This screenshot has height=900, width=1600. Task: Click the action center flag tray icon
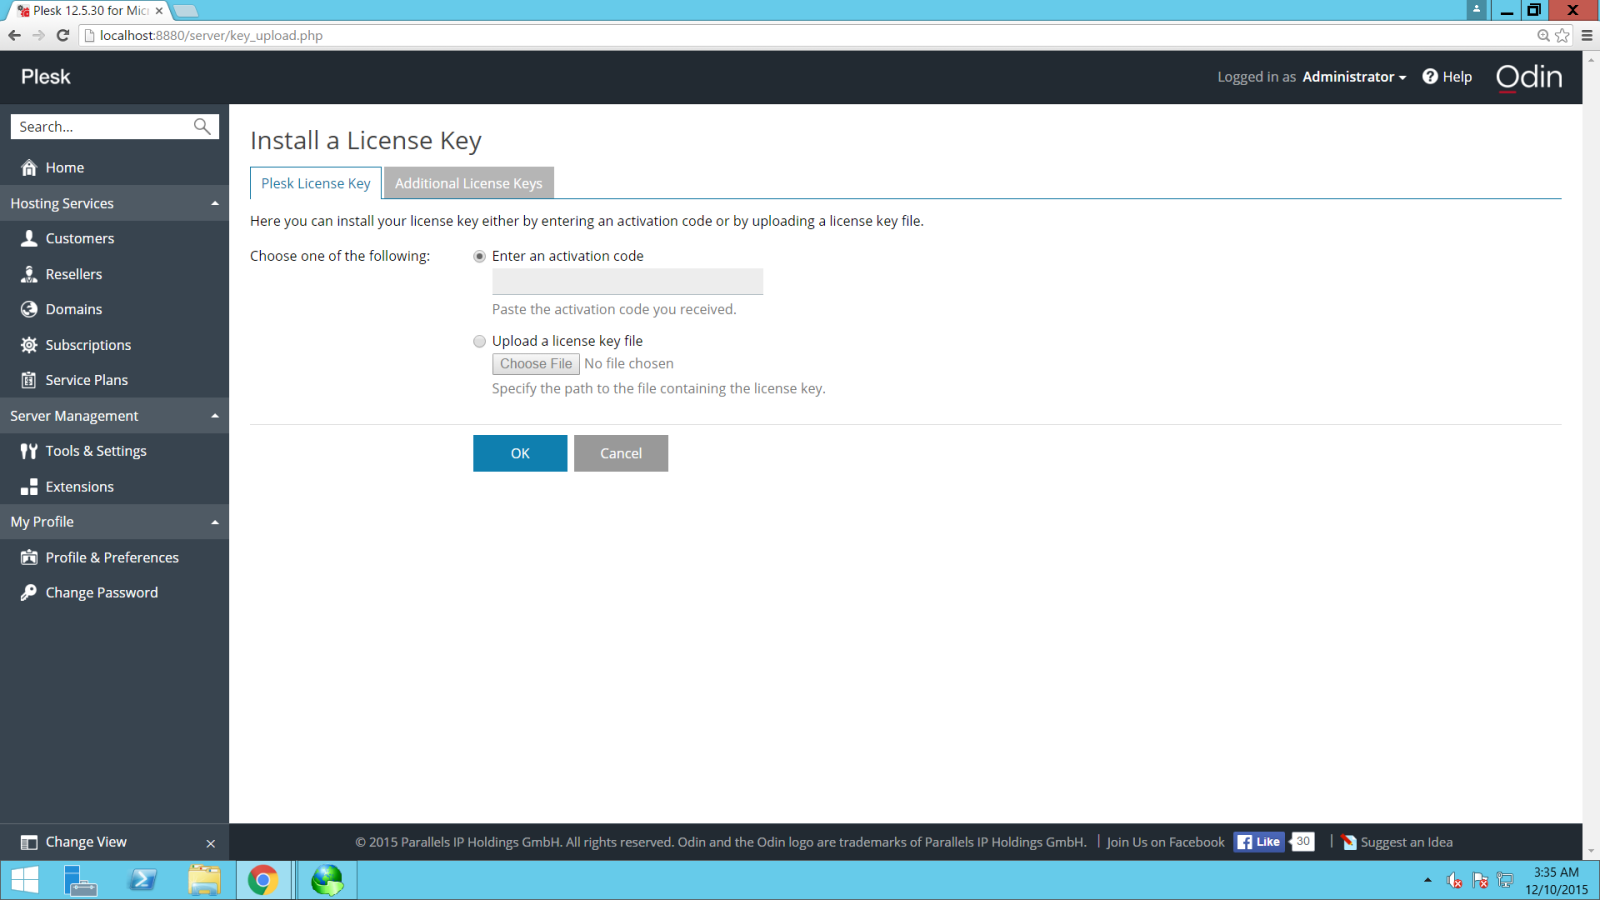click(1480, 881)
